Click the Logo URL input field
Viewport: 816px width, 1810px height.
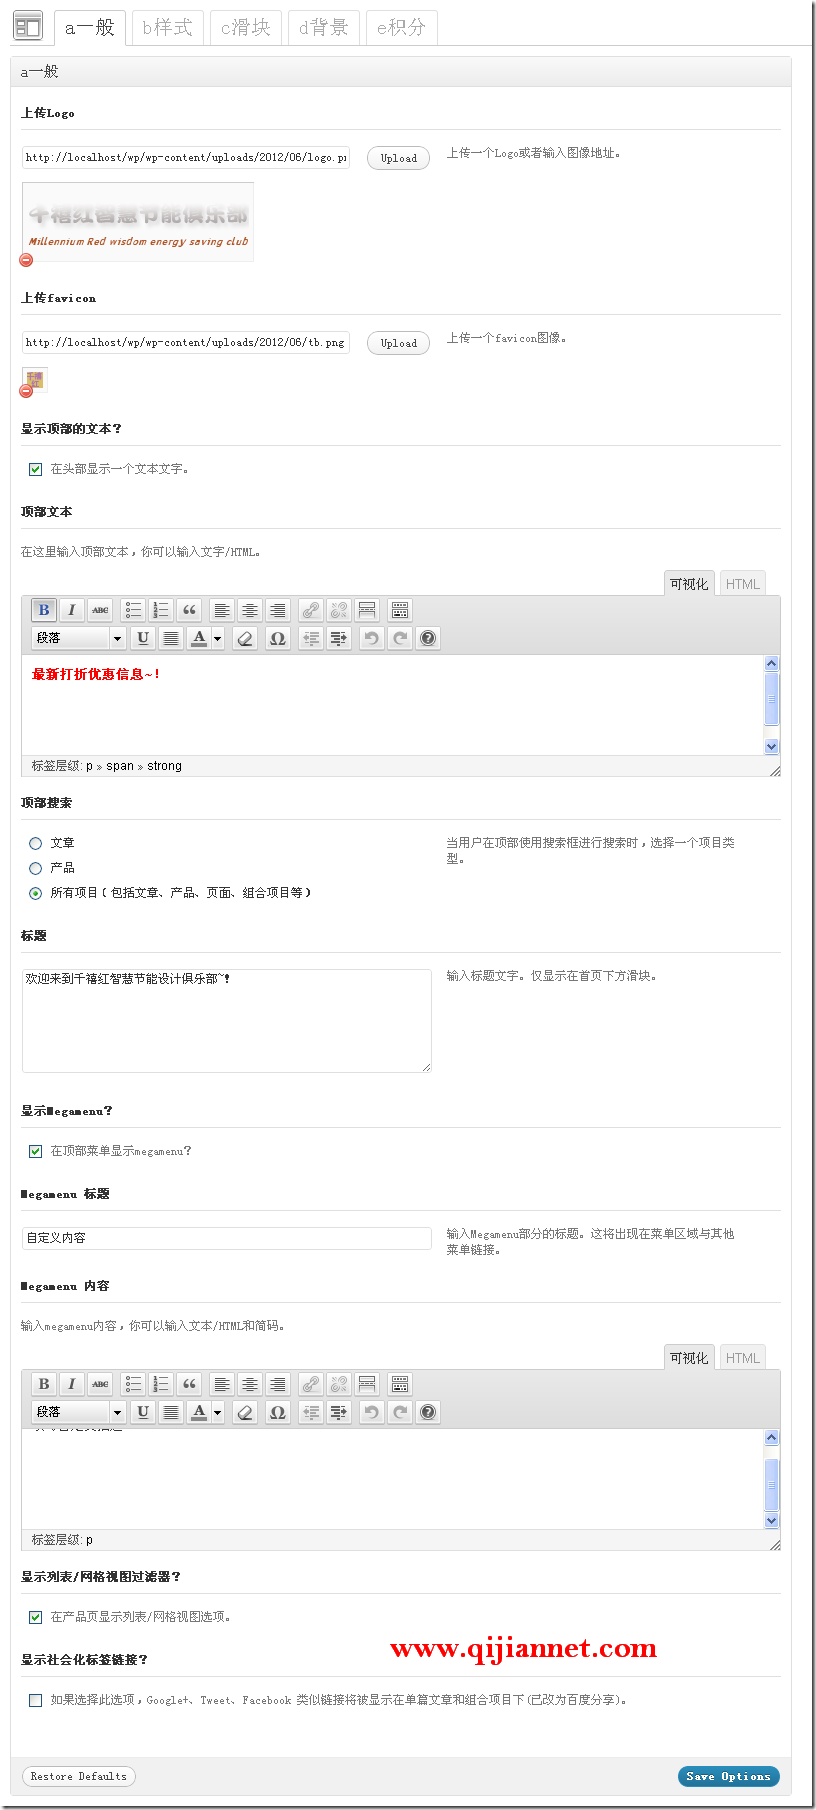(186, 158)
